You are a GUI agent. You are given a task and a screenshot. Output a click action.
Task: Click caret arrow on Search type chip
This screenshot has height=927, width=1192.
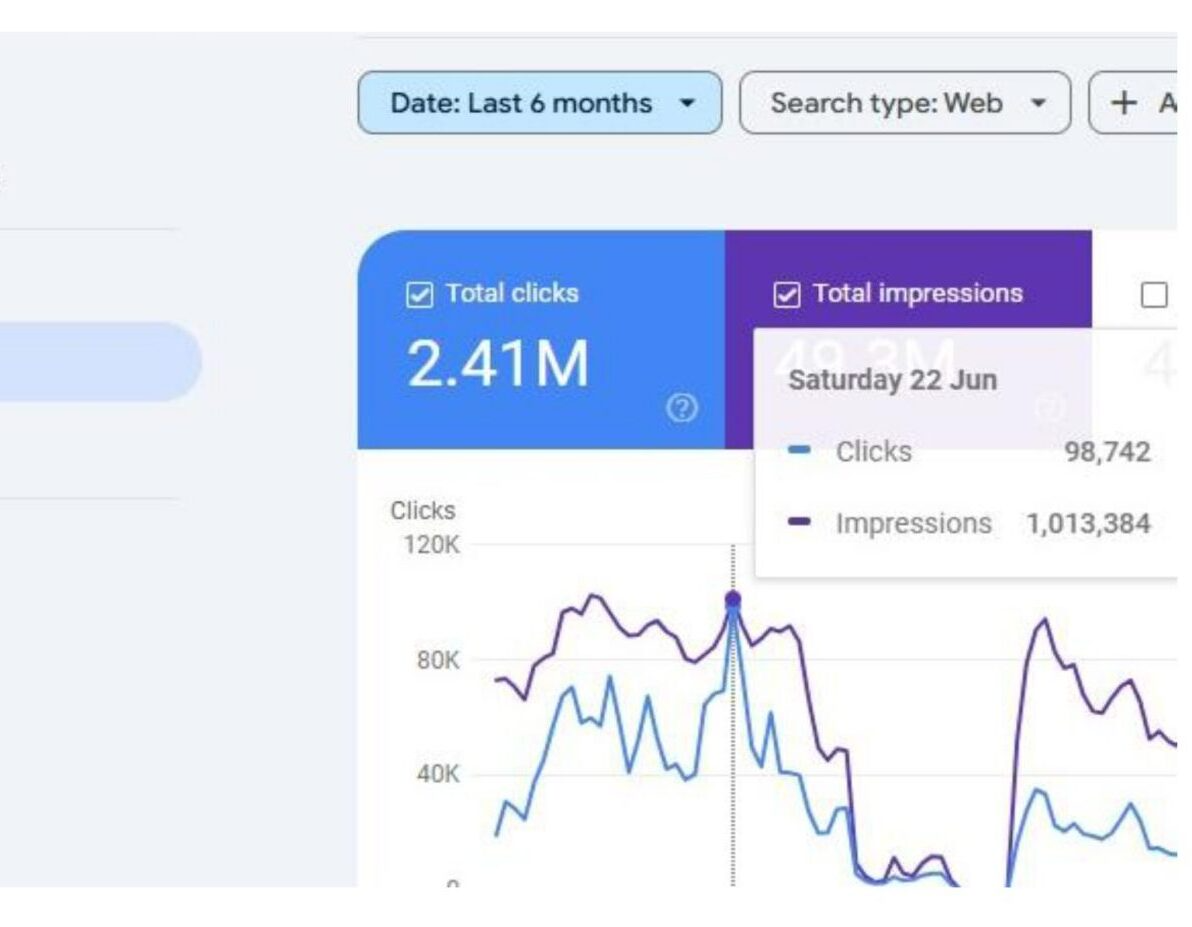pos(1037,103)
